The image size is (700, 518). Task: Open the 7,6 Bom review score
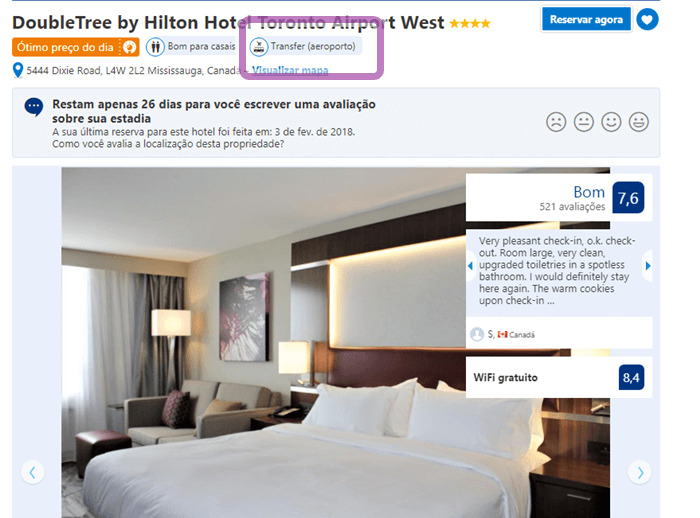coord(628,198)
